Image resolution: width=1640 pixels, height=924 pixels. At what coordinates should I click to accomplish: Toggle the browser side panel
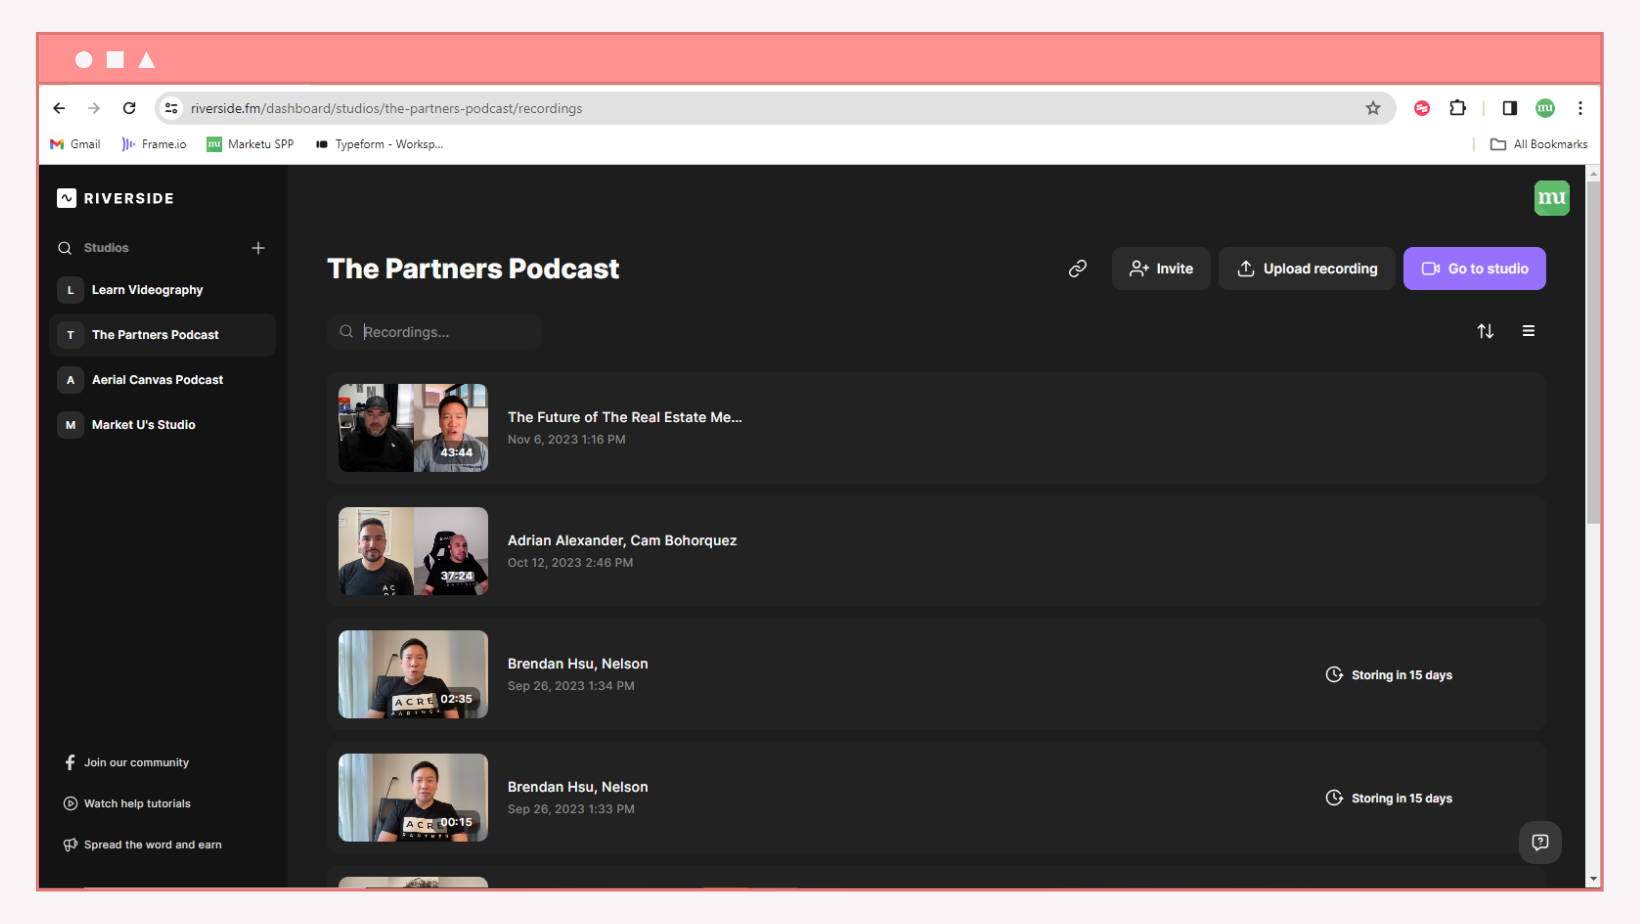(x=1510, y=108)
